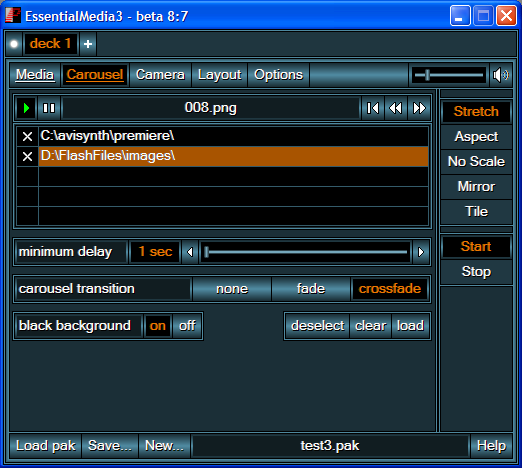
Task: Remove C:\avisynth\premiere\ folder with its X
Action: point(27,136)
